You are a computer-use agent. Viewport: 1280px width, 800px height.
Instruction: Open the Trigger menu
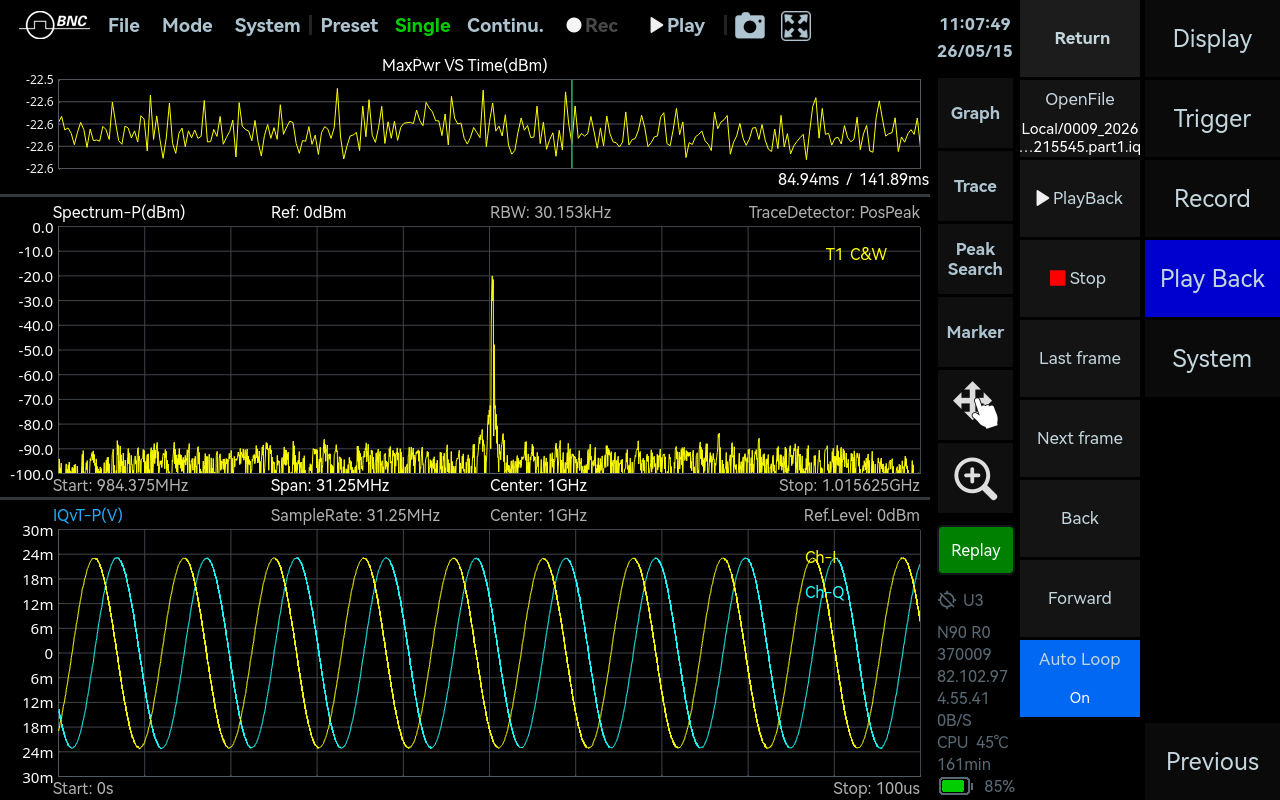pyautogui.click(x=1212, y=118)
